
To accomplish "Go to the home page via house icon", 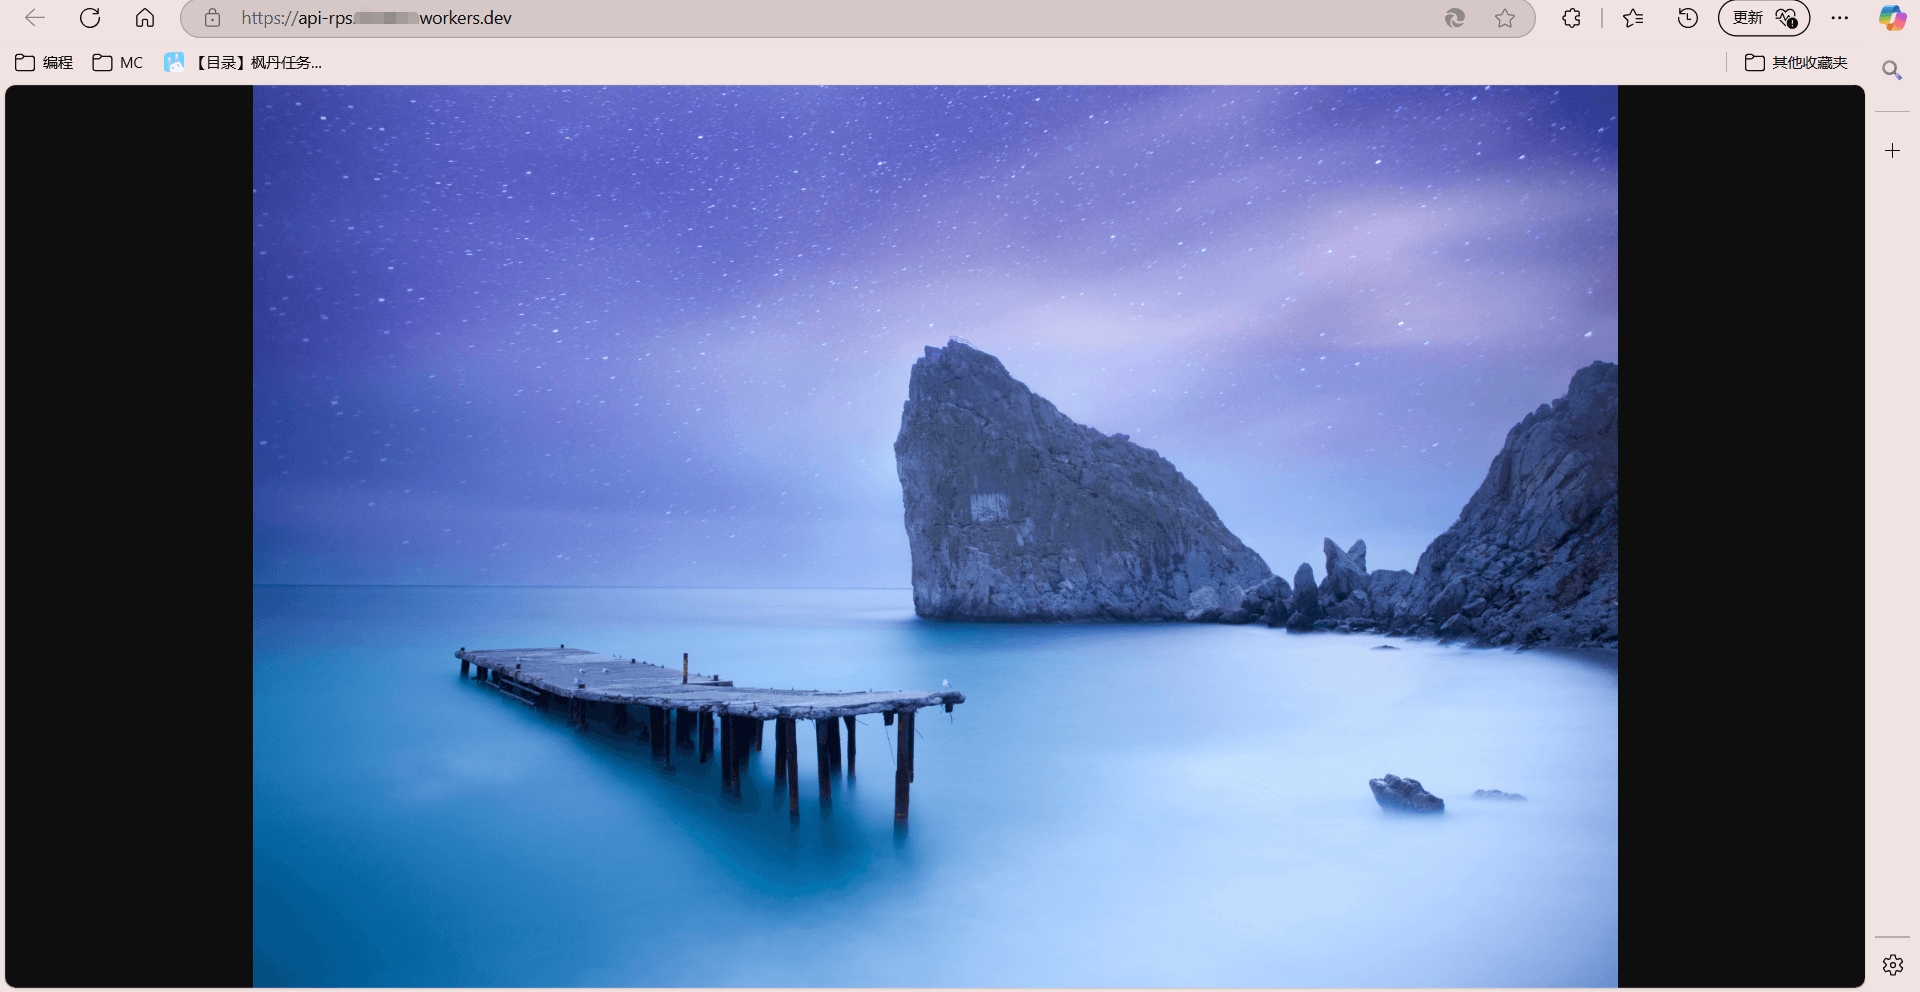I will point(145,18).
